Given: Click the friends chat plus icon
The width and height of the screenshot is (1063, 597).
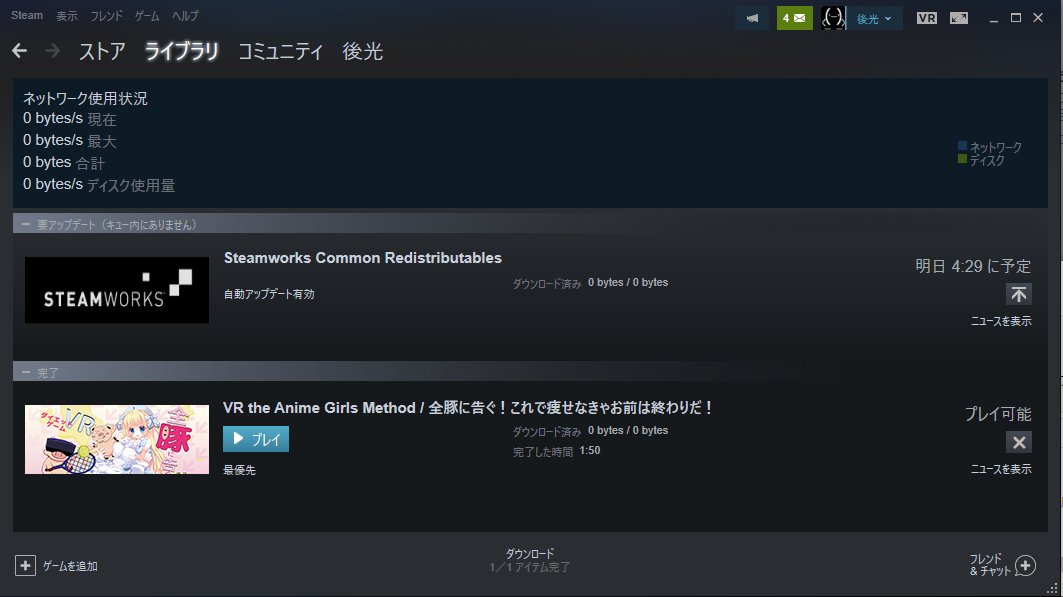Looking at the screenshot, I should click(x=1025, y=565).
